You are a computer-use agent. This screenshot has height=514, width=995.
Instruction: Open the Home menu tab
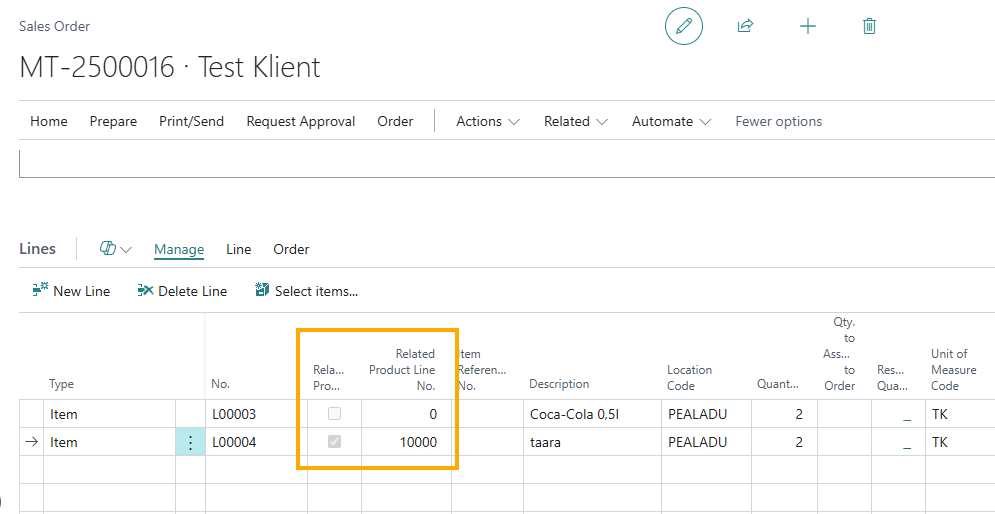[x=49, y=121]
